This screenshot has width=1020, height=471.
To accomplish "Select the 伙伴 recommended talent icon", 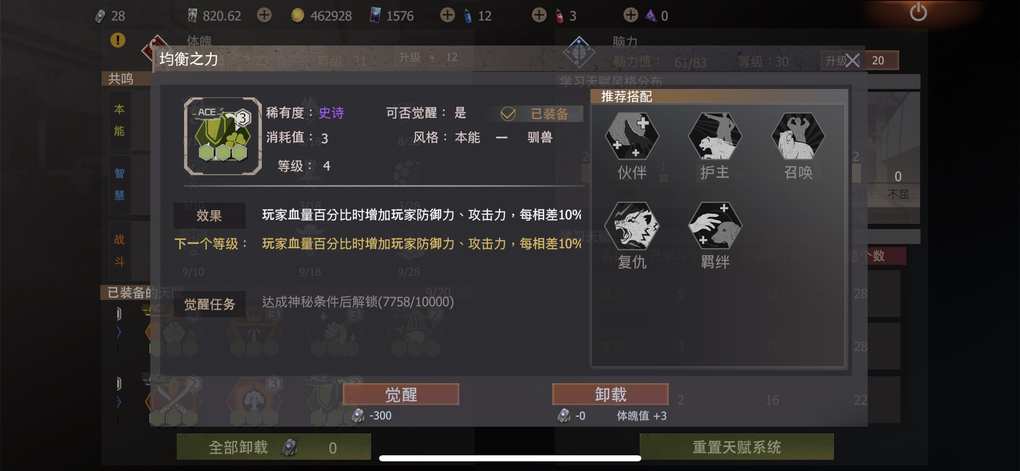I will 632,137.
